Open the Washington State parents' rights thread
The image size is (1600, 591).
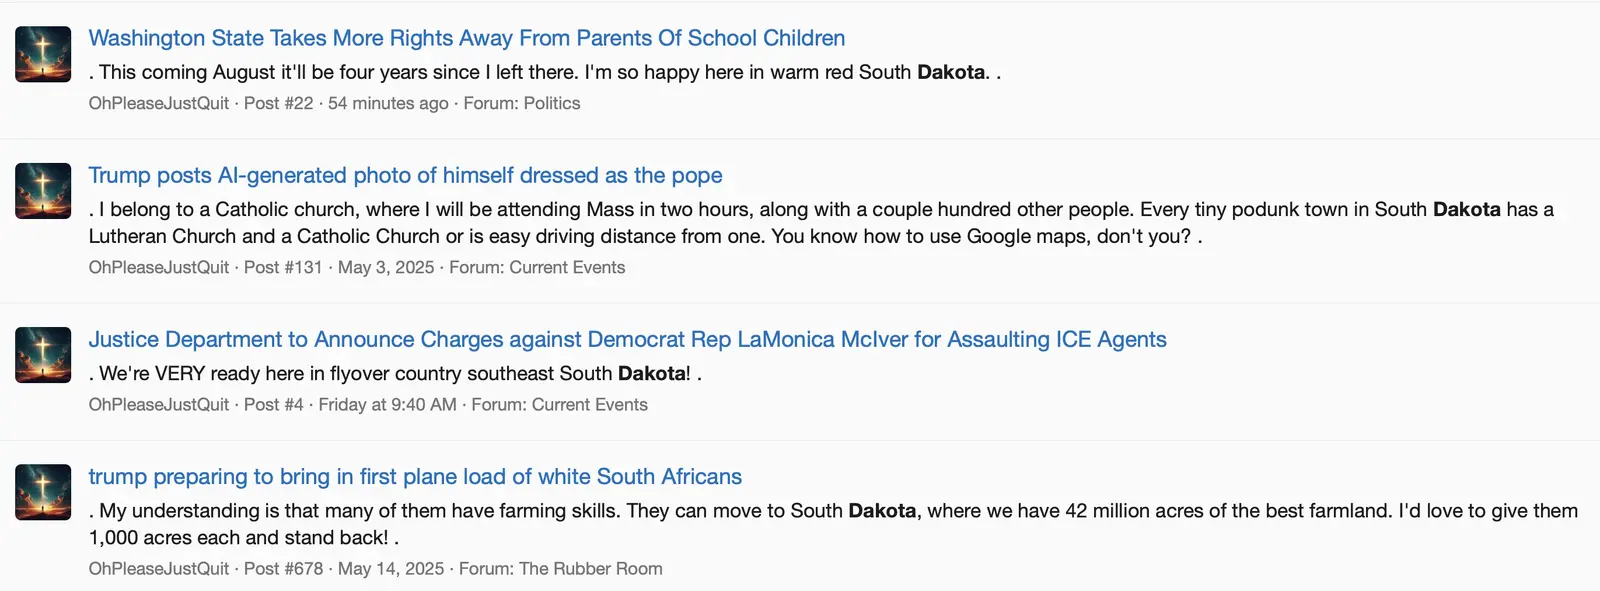(x=466, y=38)
